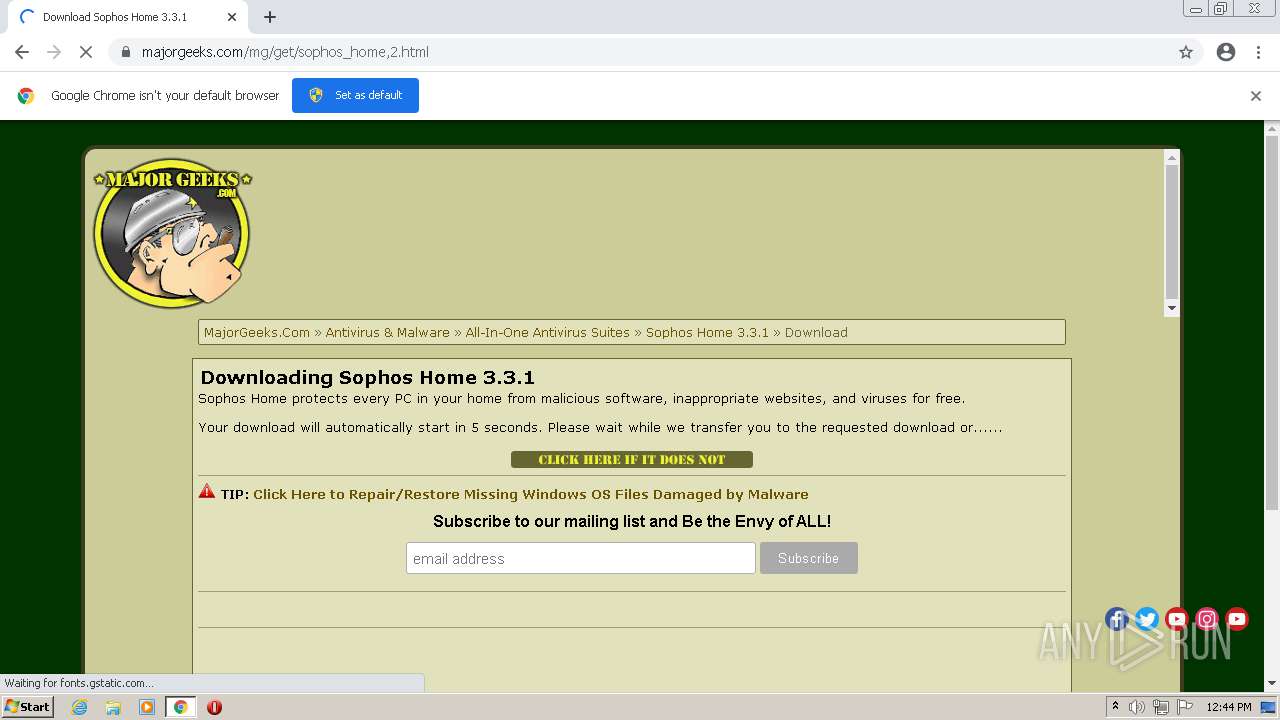Focus the email address field
1280x720 pixels.
[580, 558]
